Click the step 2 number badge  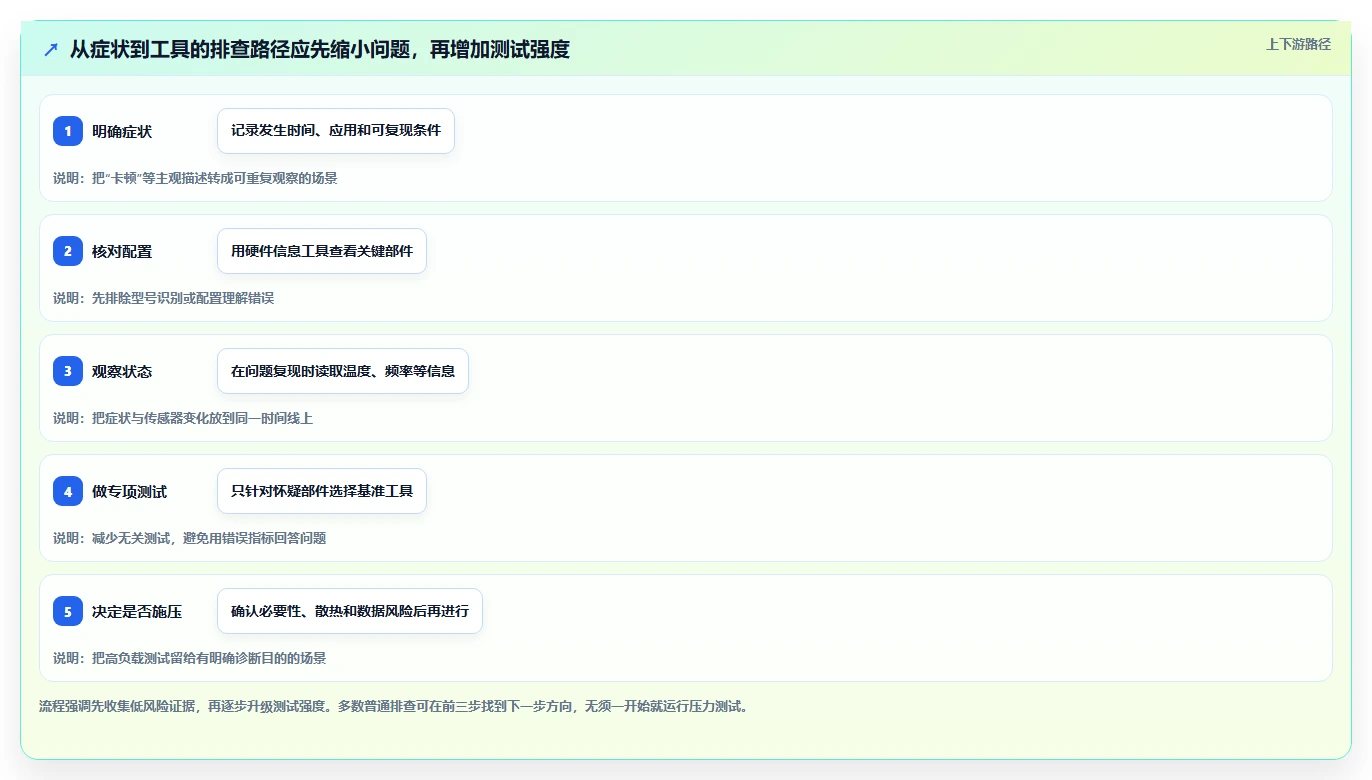click(68, 251)
